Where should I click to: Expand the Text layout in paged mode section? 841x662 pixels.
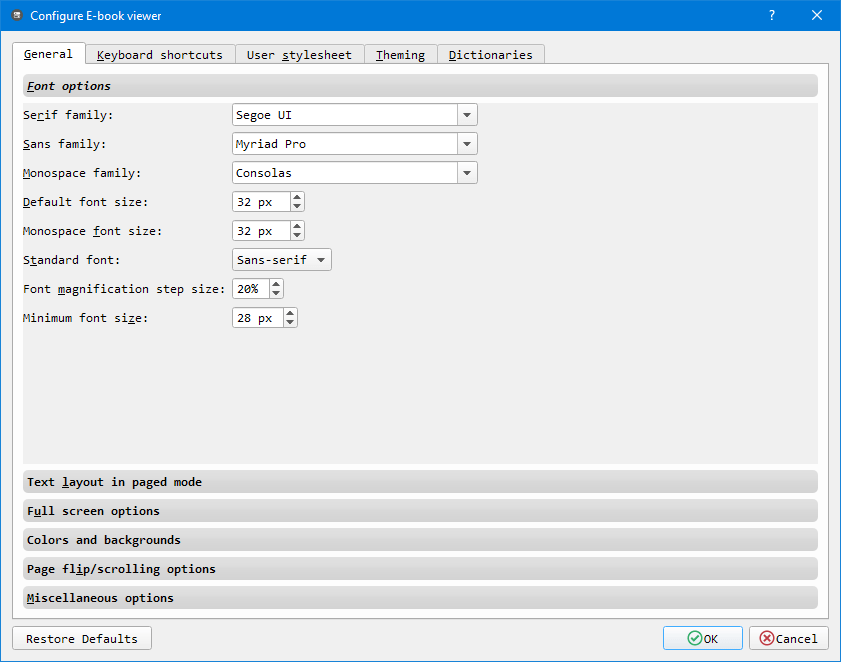420,482
